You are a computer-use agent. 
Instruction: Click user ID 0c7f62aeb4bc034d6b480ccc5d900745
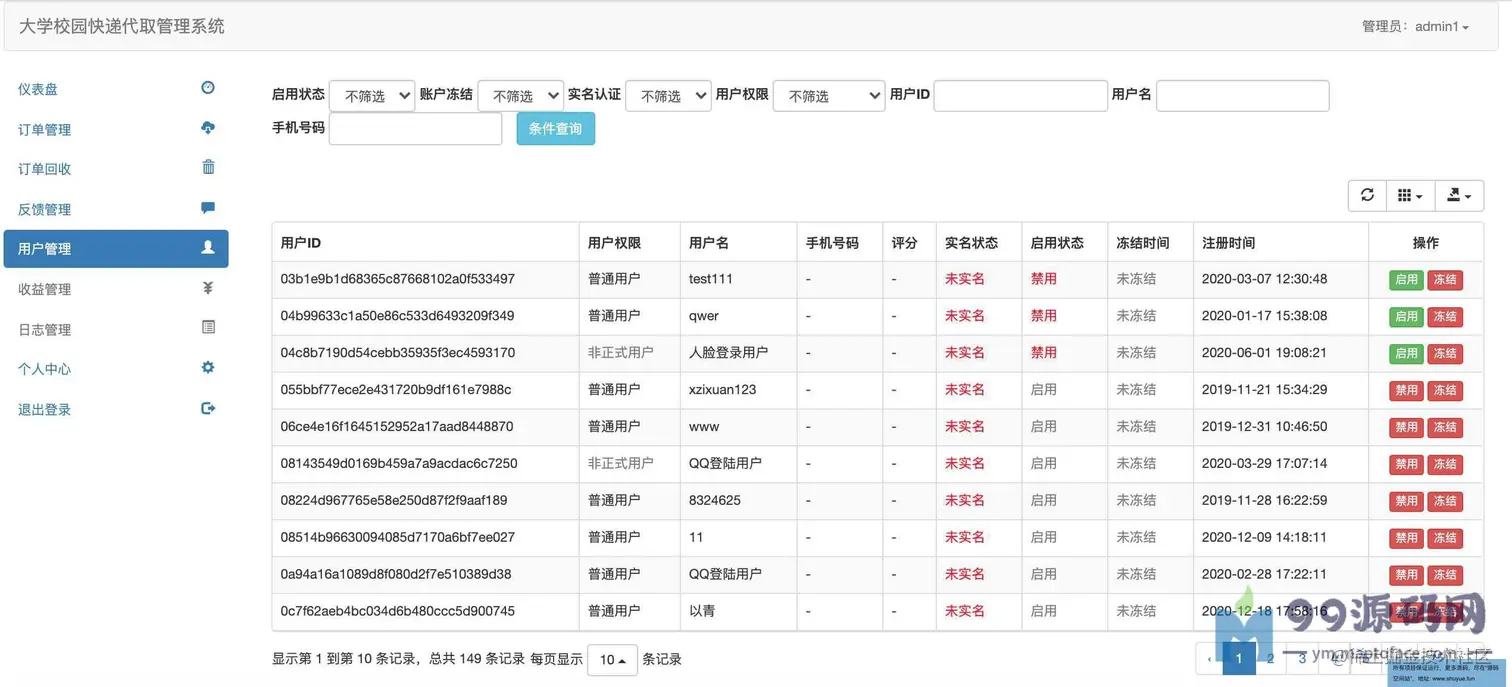point(398,611)
